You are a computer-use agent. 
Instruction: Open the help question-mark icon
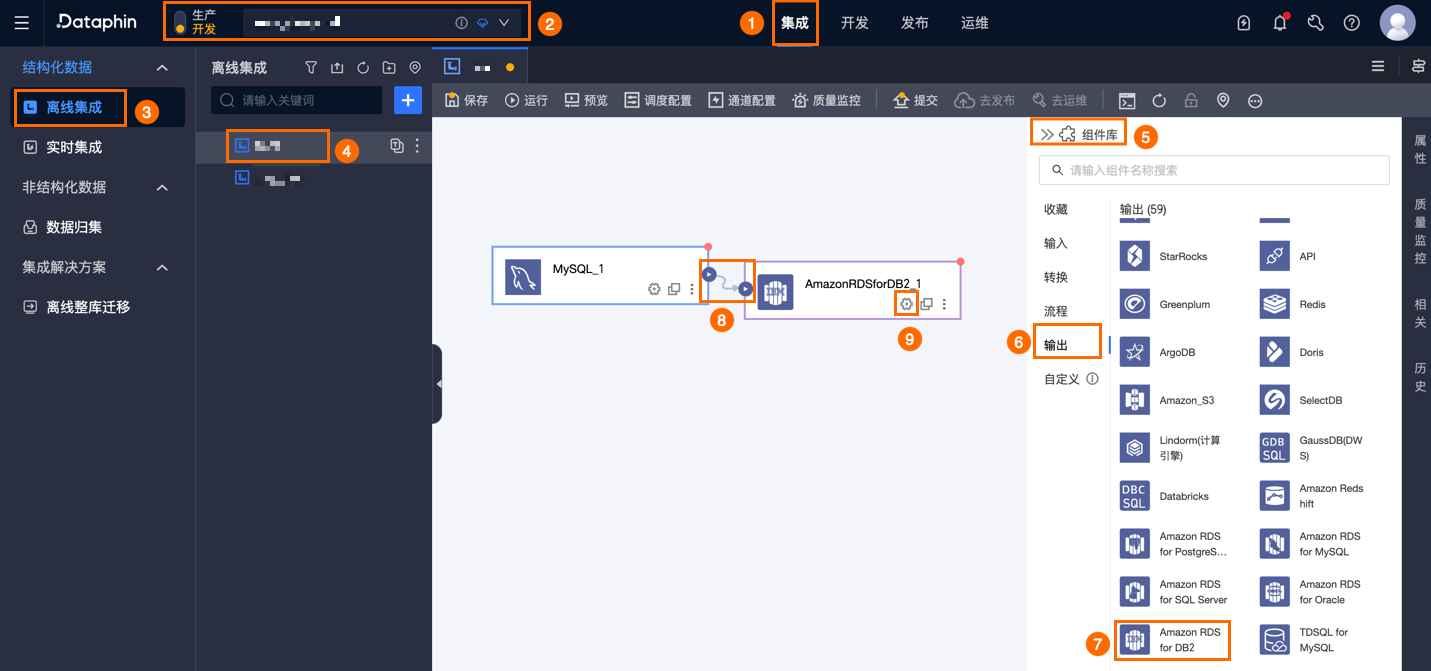tap(1352, 22)
